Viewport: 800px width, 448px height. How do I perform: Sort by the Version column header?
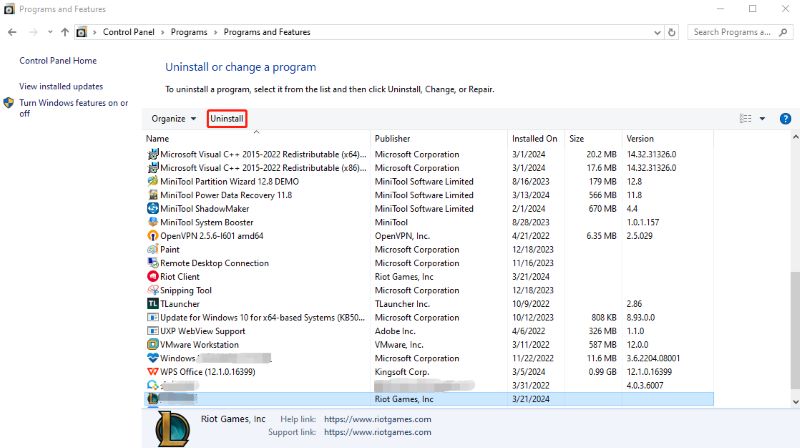pyautogui.click(x=640, y=138)
